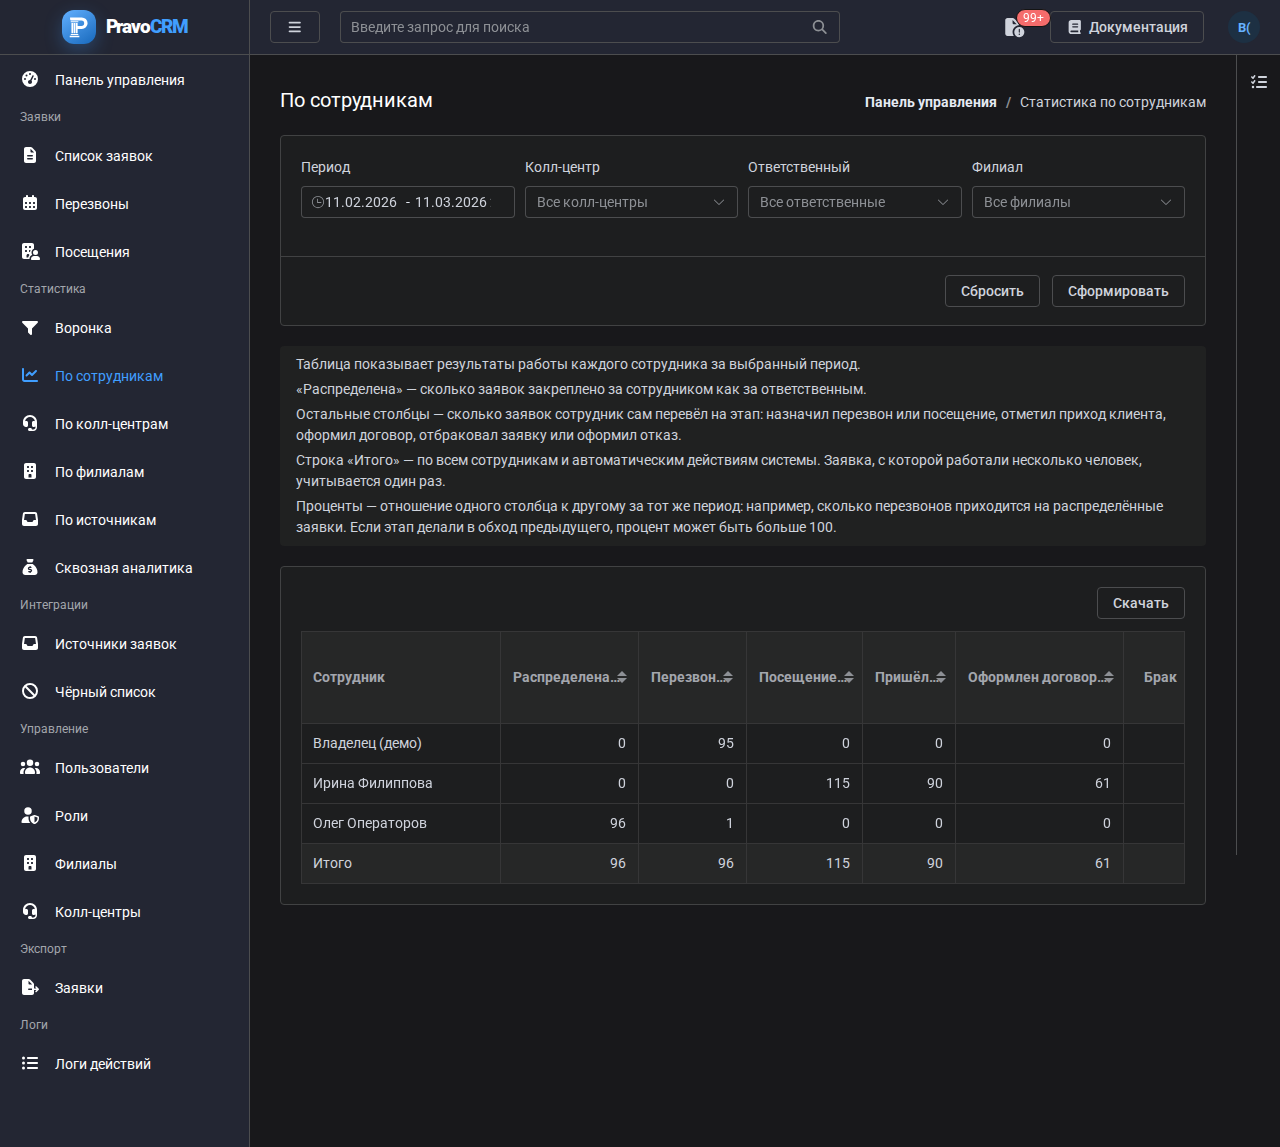Image resolution: width=1280 pixels, height=1147 pixels.
Task: Focus the search query input field
Action: (x=590, y=27)
